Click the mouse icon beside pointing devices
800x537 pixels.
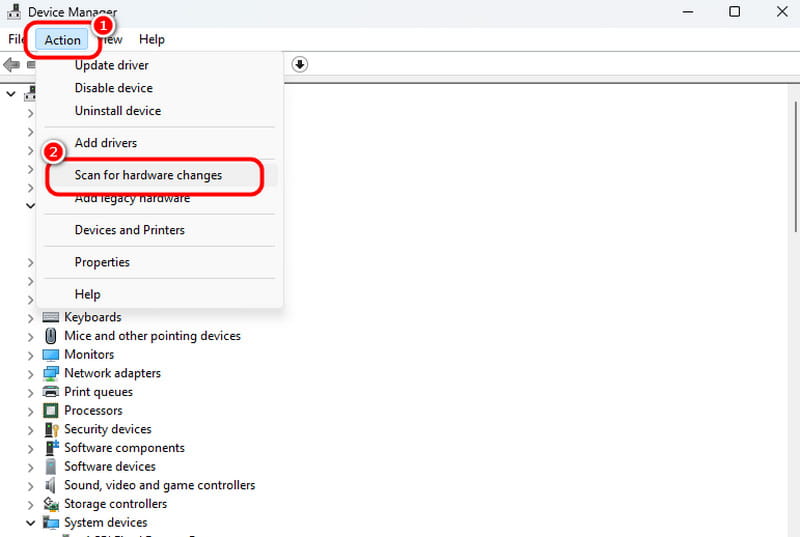51,336
